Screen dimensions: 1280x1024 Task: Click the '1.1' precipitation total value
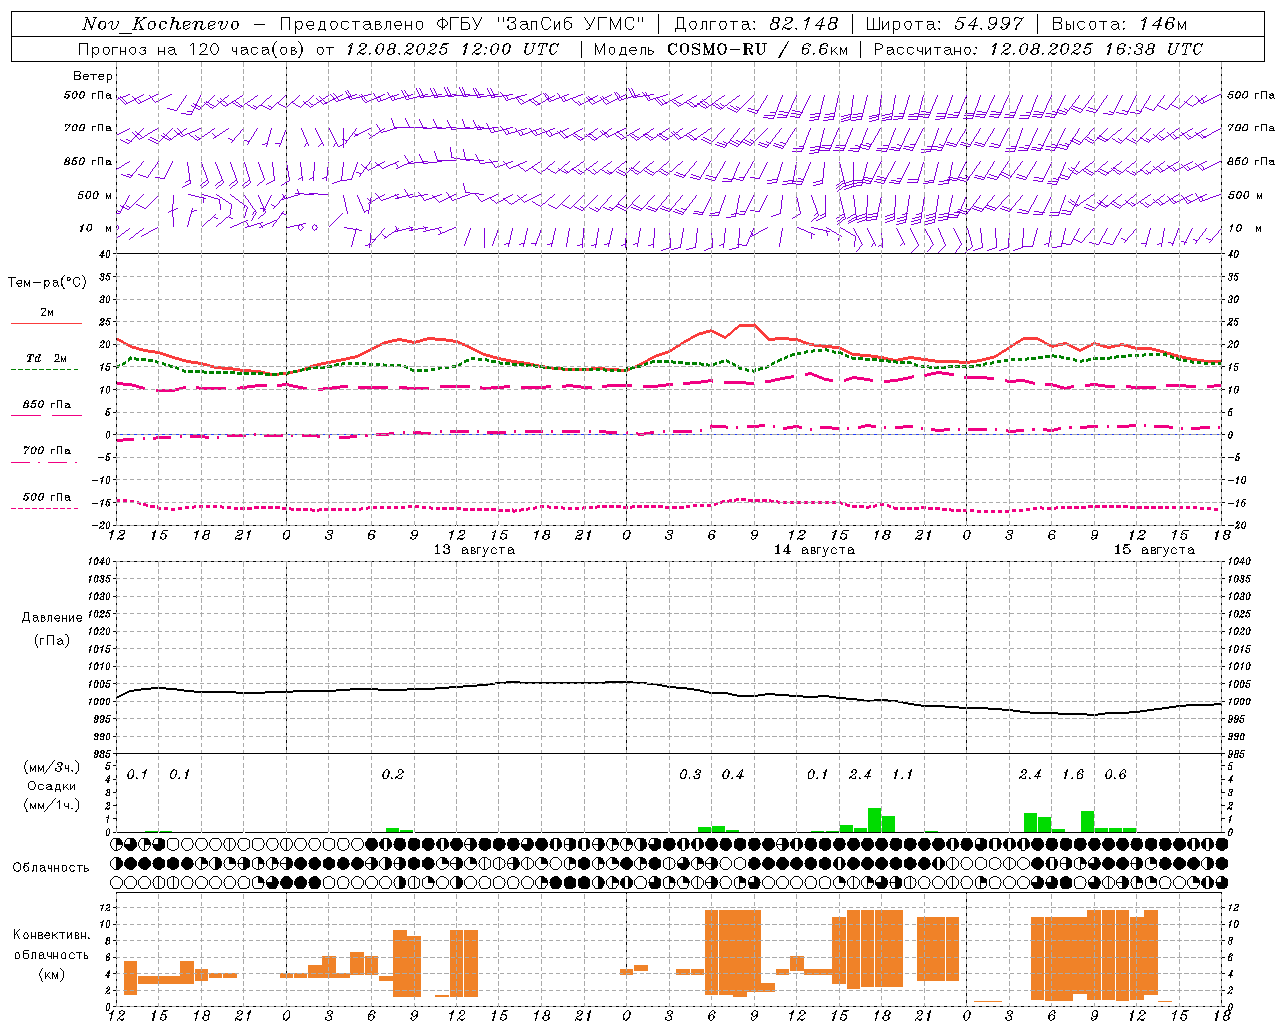903,775
